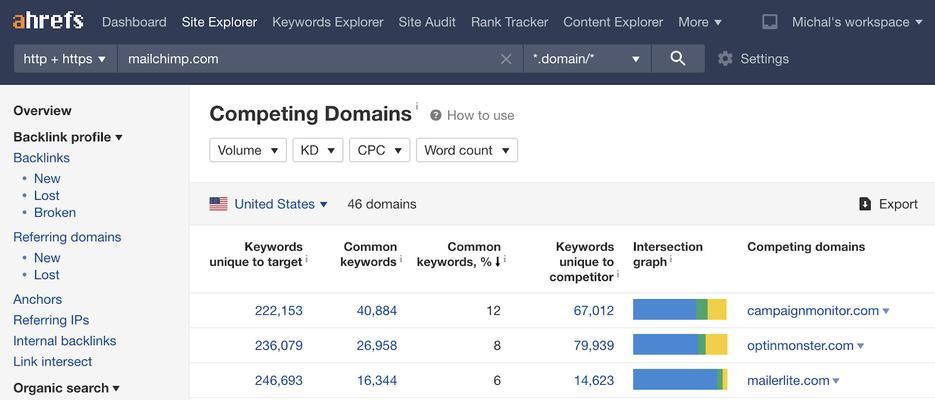935x400 pixels.
Task: Open Link intersect in sidebar
Action: tap(52, 362)
